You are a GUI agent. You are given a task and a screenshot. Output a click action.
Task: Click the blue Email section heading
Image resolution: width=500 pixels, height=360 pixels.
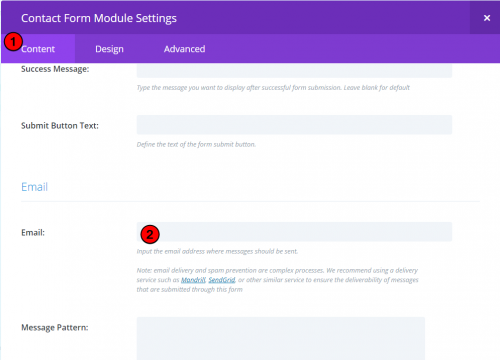coord(34,187)
